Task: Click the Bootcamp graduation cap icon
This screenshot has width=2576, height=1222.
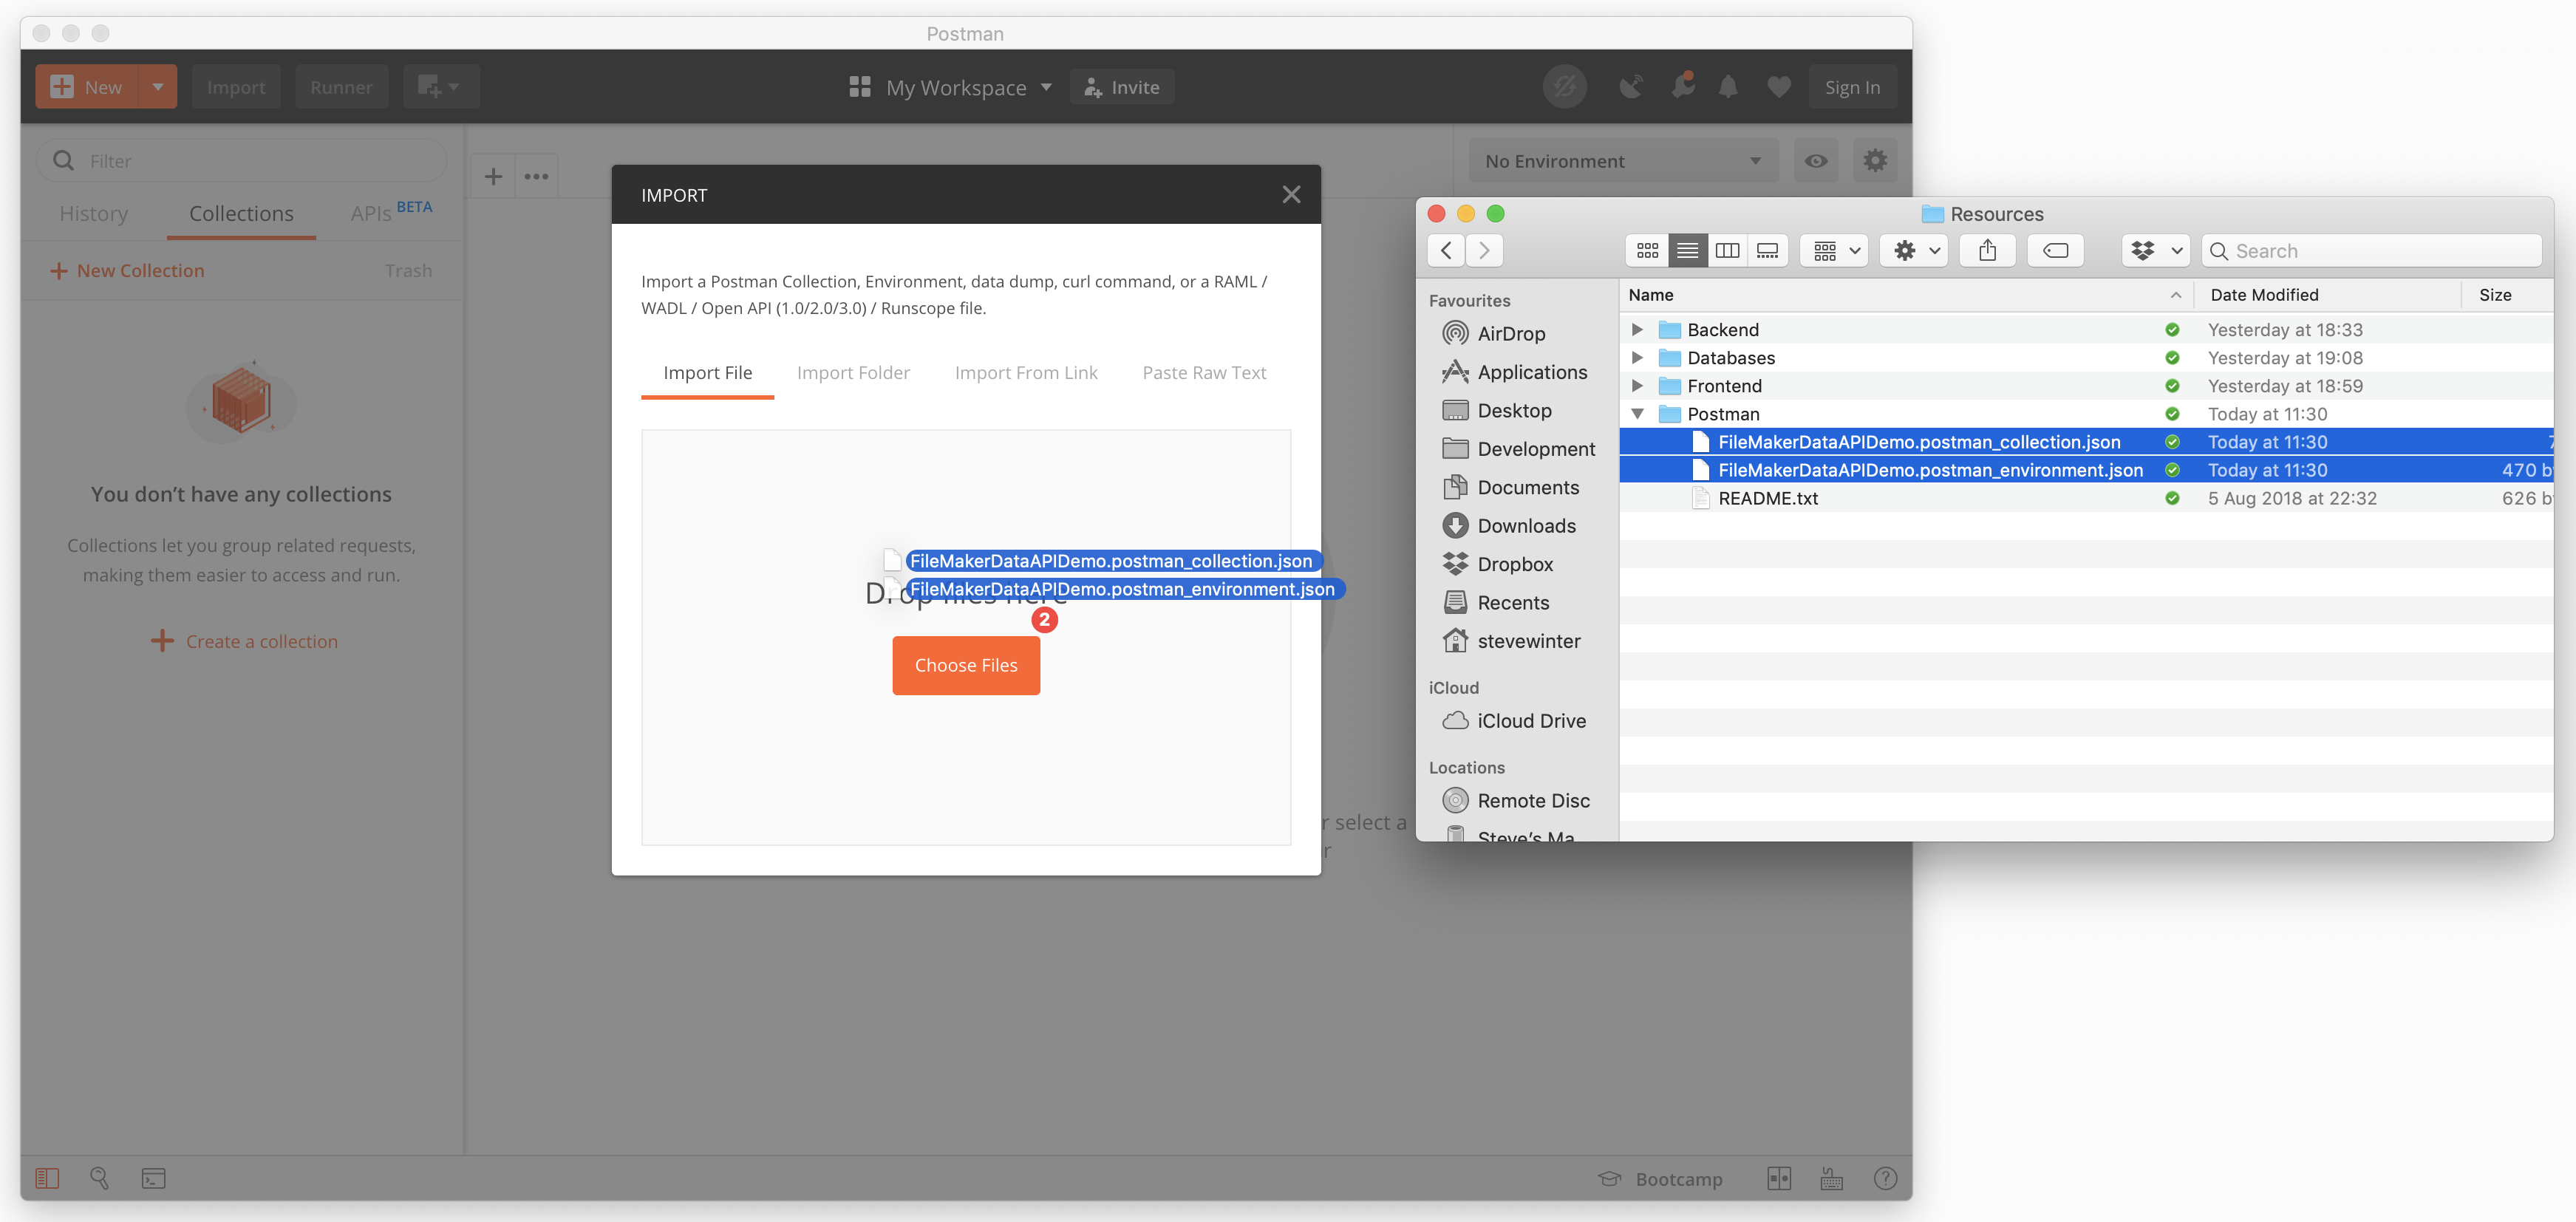Action: tap(1610, 1178)
